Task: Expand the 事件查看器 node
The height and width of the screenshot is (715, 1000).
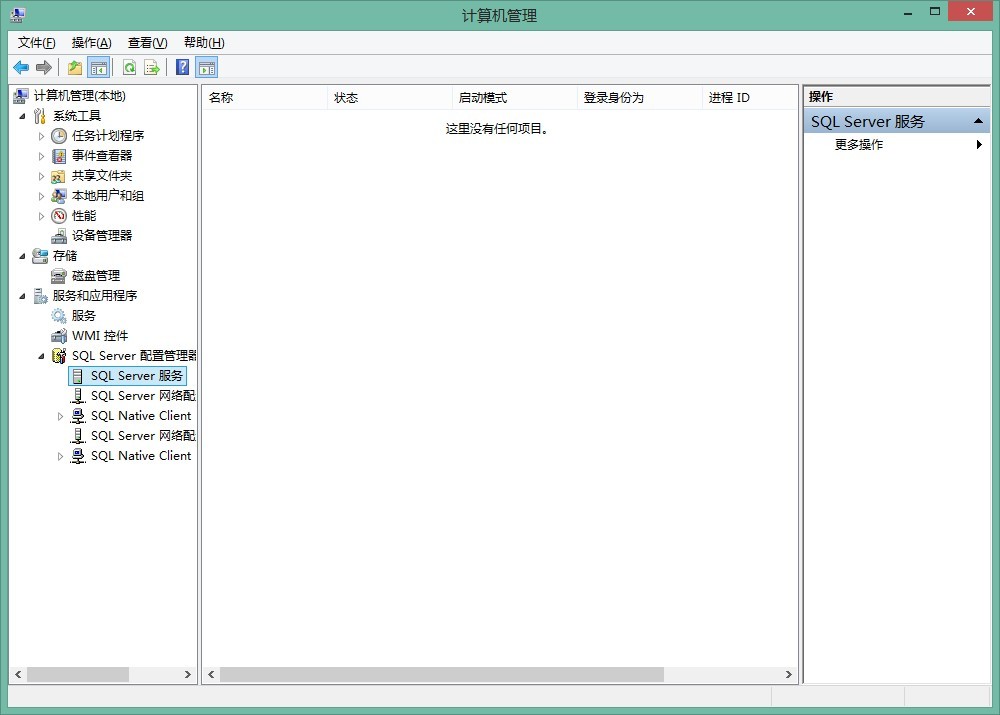Action: 41,156
